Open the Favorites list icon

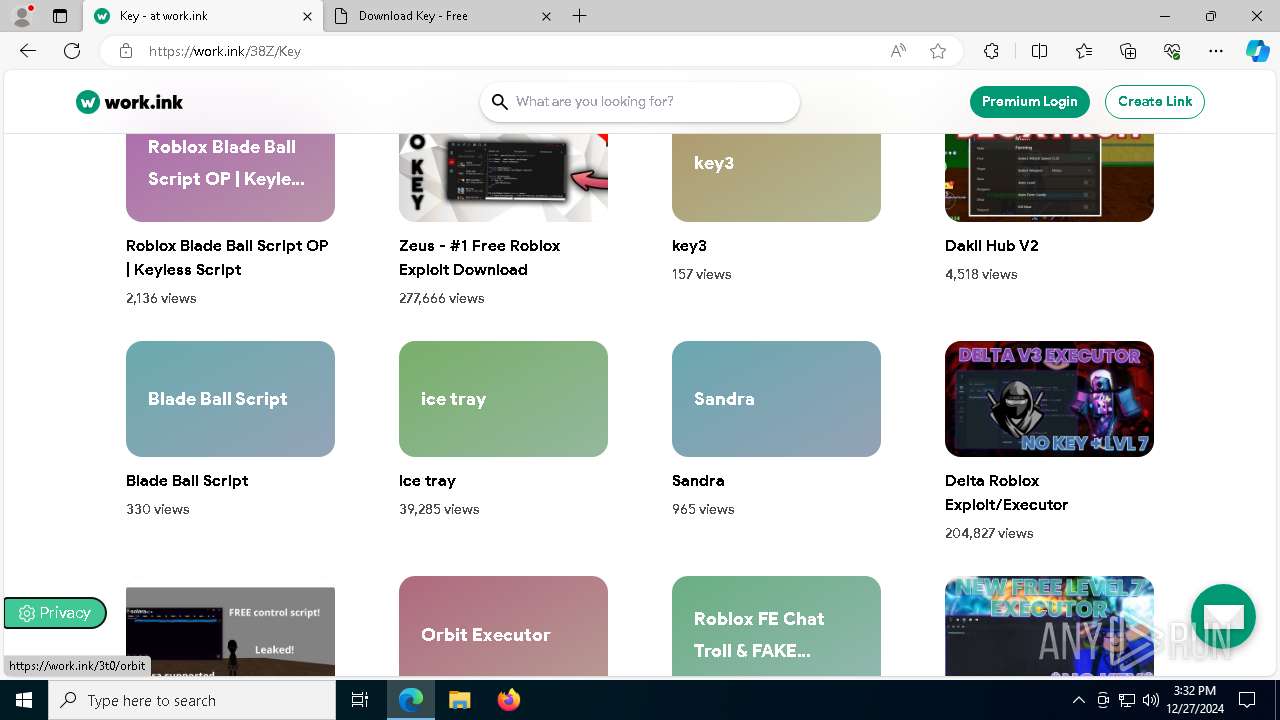[1084, 51]
